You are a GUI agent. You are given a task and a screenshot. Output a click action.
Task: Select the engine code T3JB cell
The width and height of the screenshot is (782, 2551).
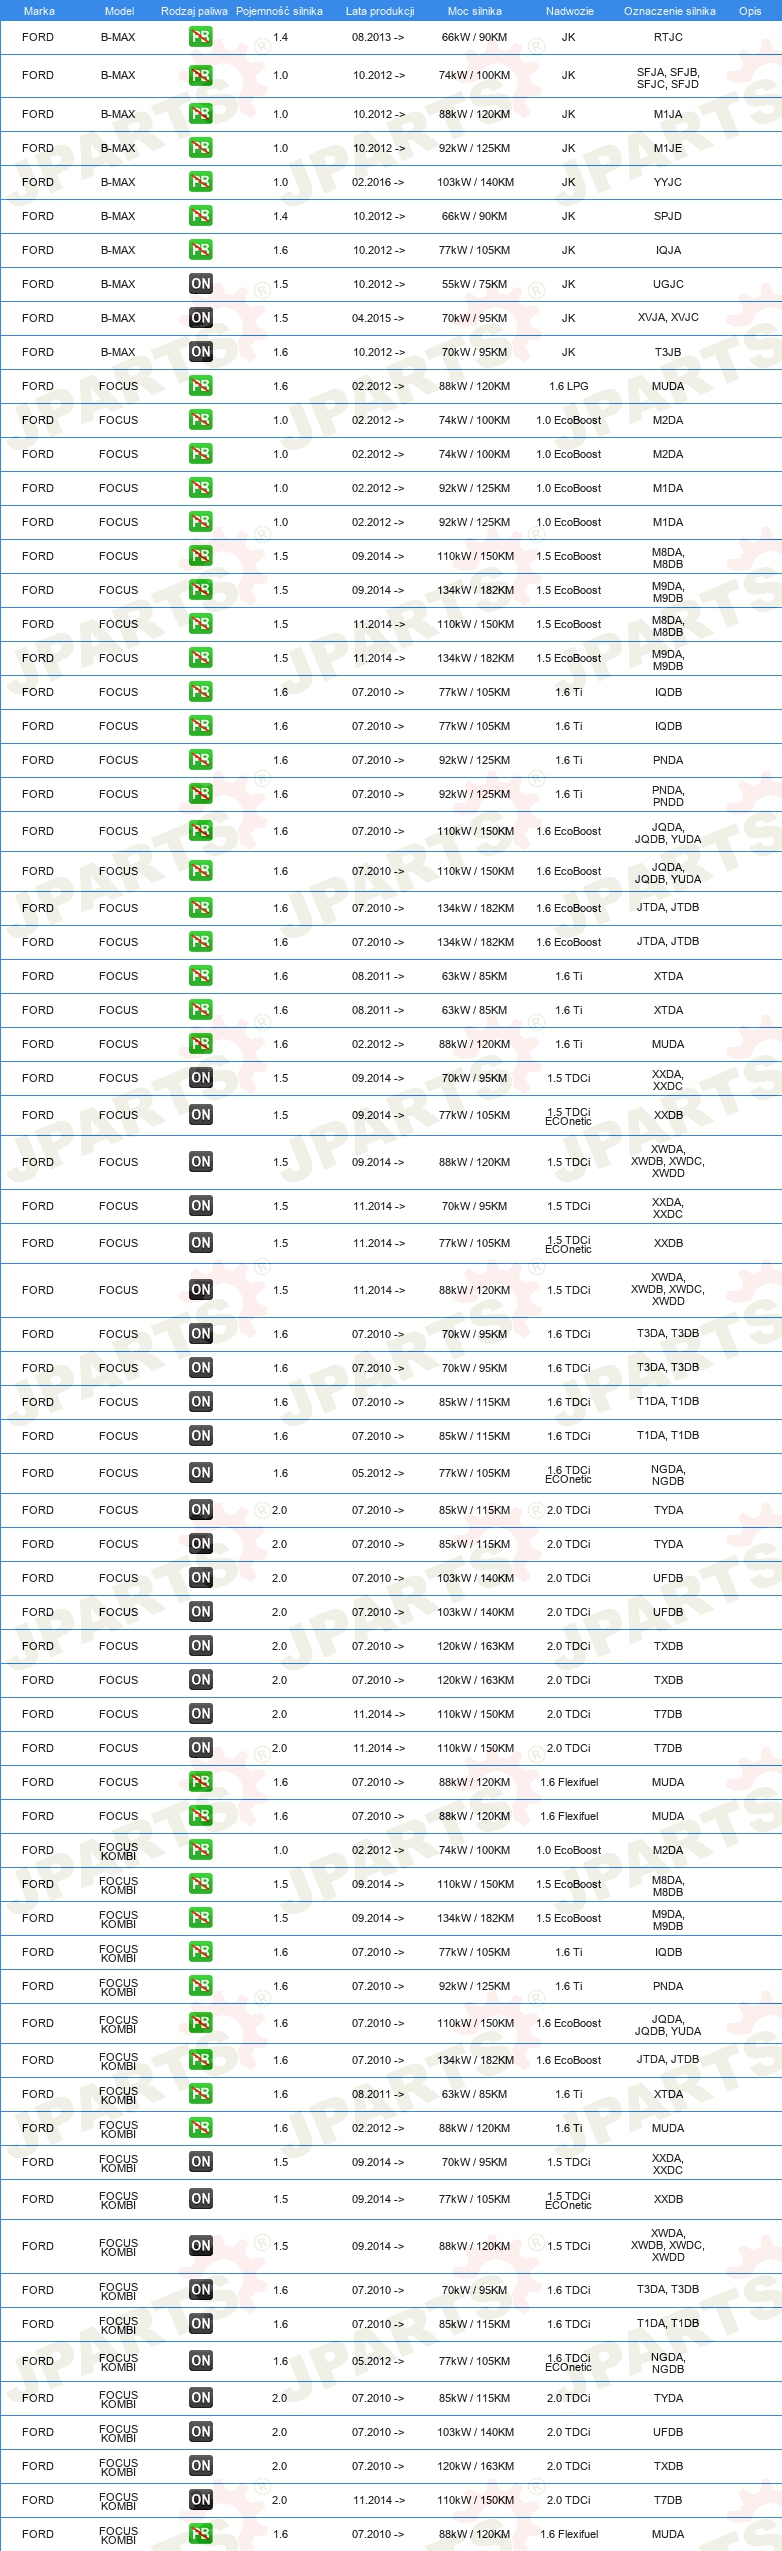668,352
